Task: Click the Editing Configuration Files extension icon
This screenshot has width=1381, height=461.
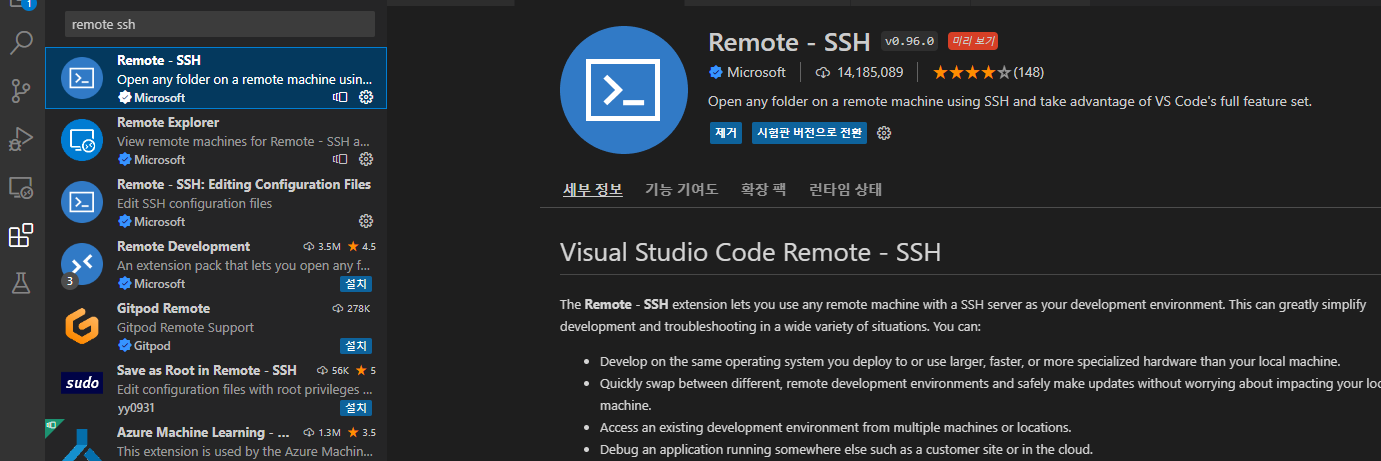Action: (81, 202)
